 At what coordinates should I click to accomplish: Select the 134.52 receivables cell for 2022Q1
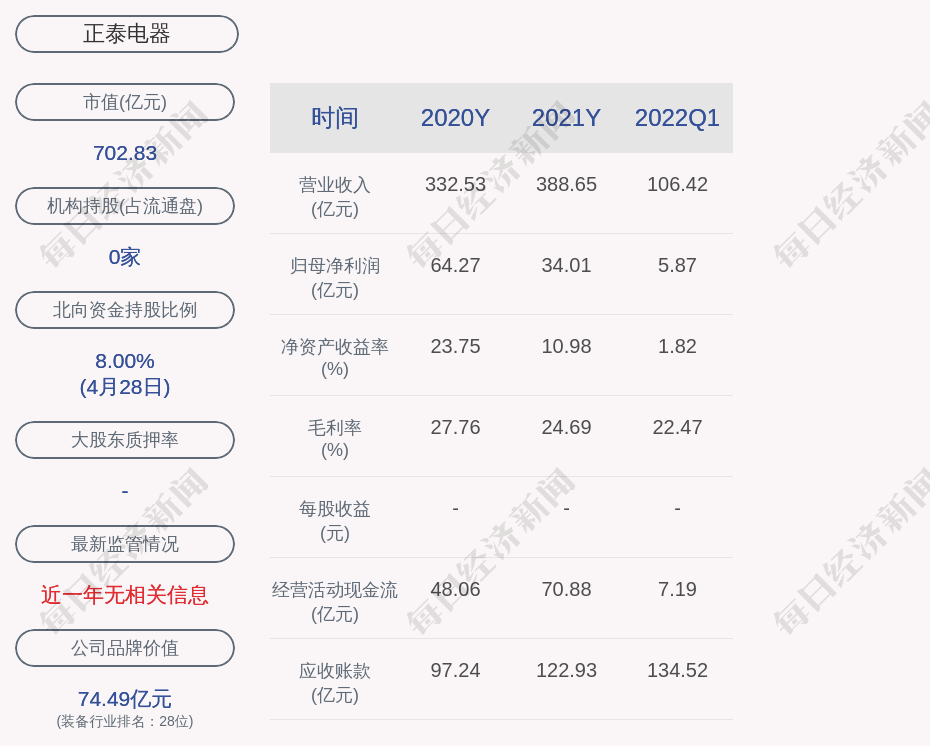click(x=677, y=670)
